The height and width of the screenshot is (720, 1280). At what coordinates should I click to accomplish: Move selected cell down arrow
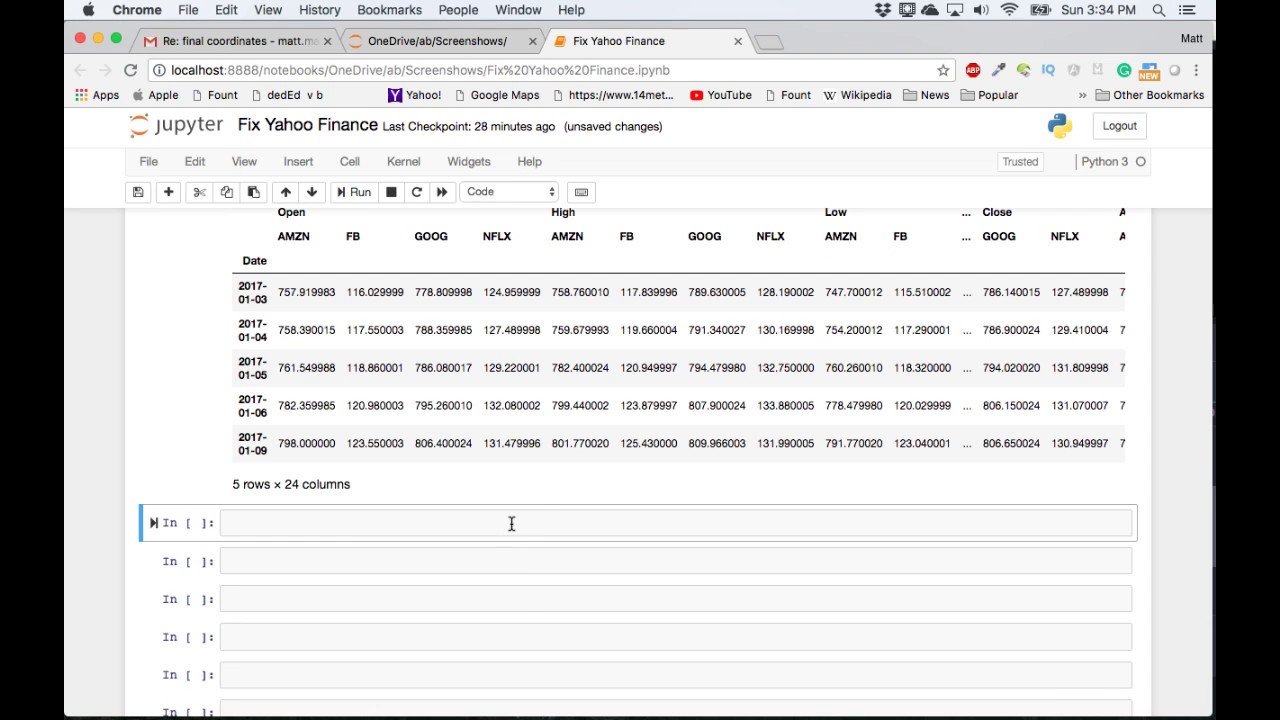[x=312, y=192]
